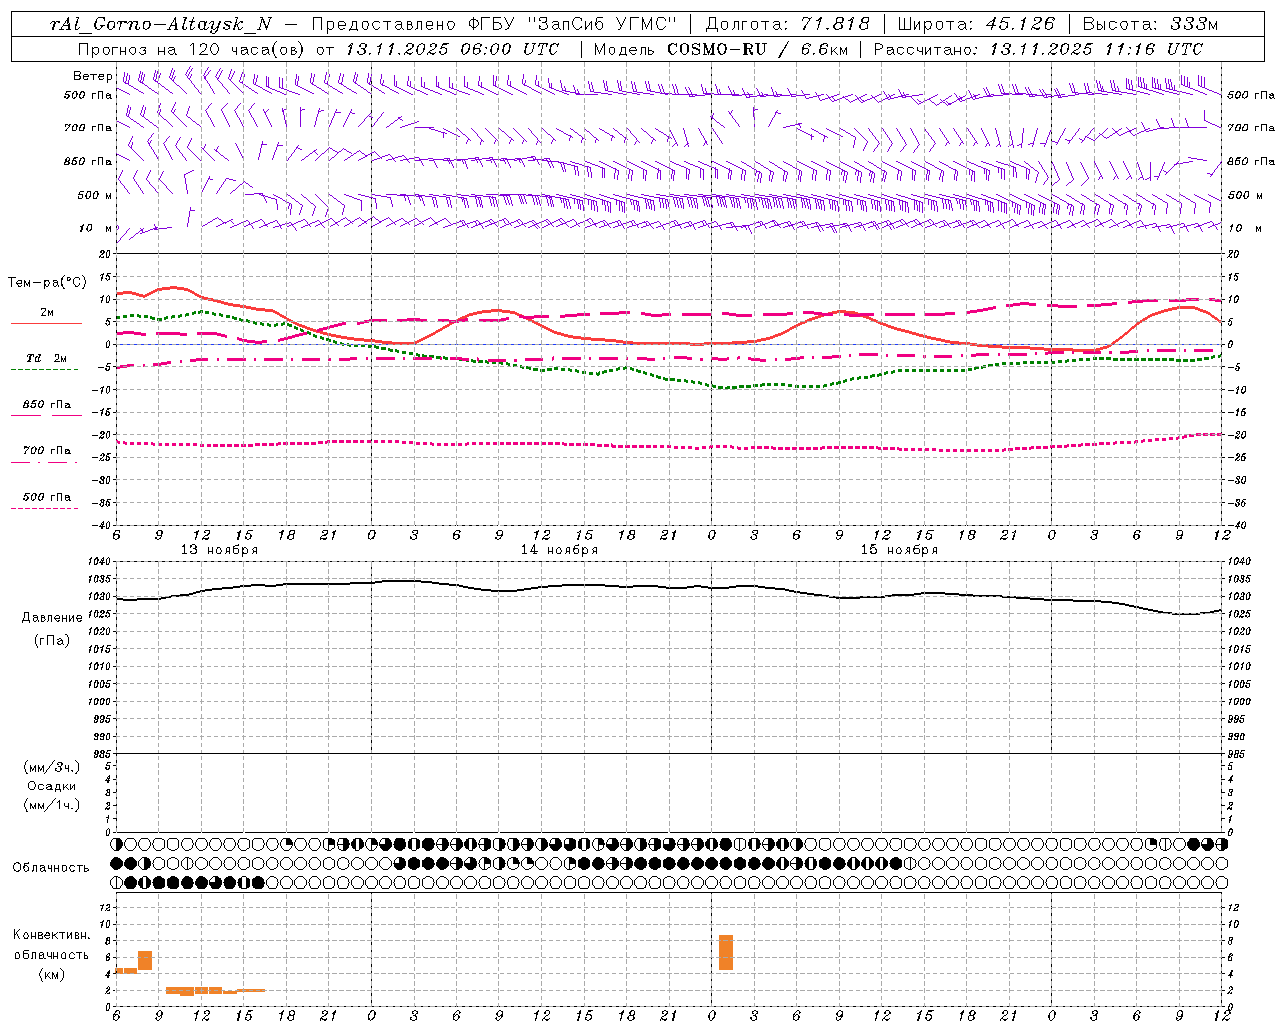This screenshot has width=1280, height=1024.
Task: Click the red line sample under the '2м' legend
Action: click(46, 323)
